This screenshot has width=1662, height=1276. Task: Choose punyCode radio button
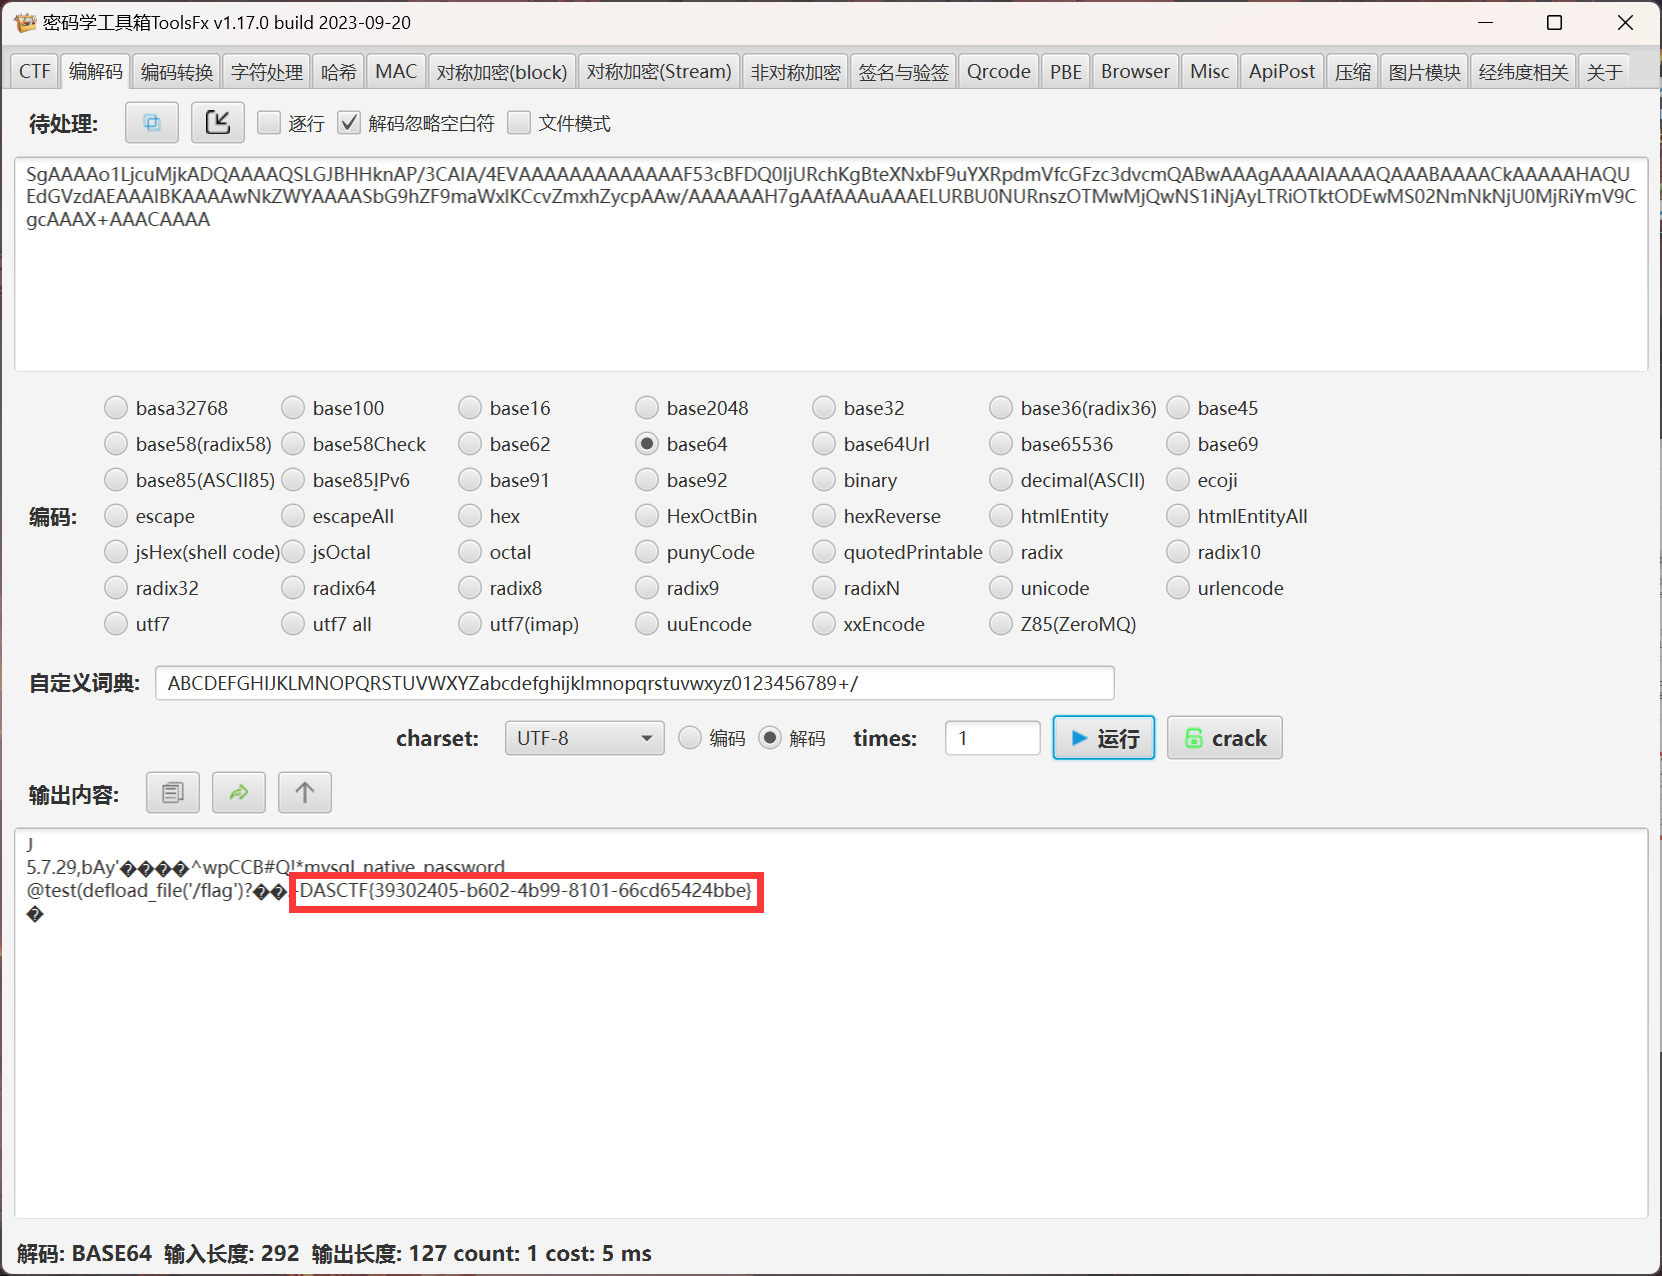tap(647, 552)
